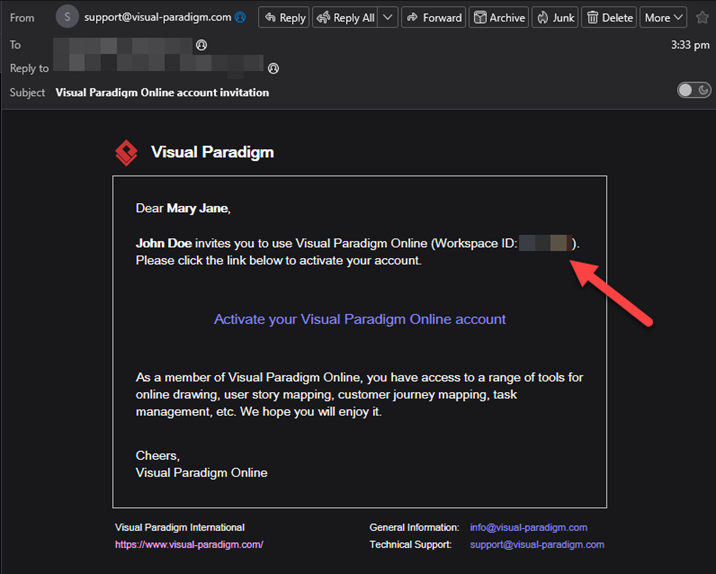Forward this email
The width and height of the screenshot is (716, 574).
(x=433, y=17)
